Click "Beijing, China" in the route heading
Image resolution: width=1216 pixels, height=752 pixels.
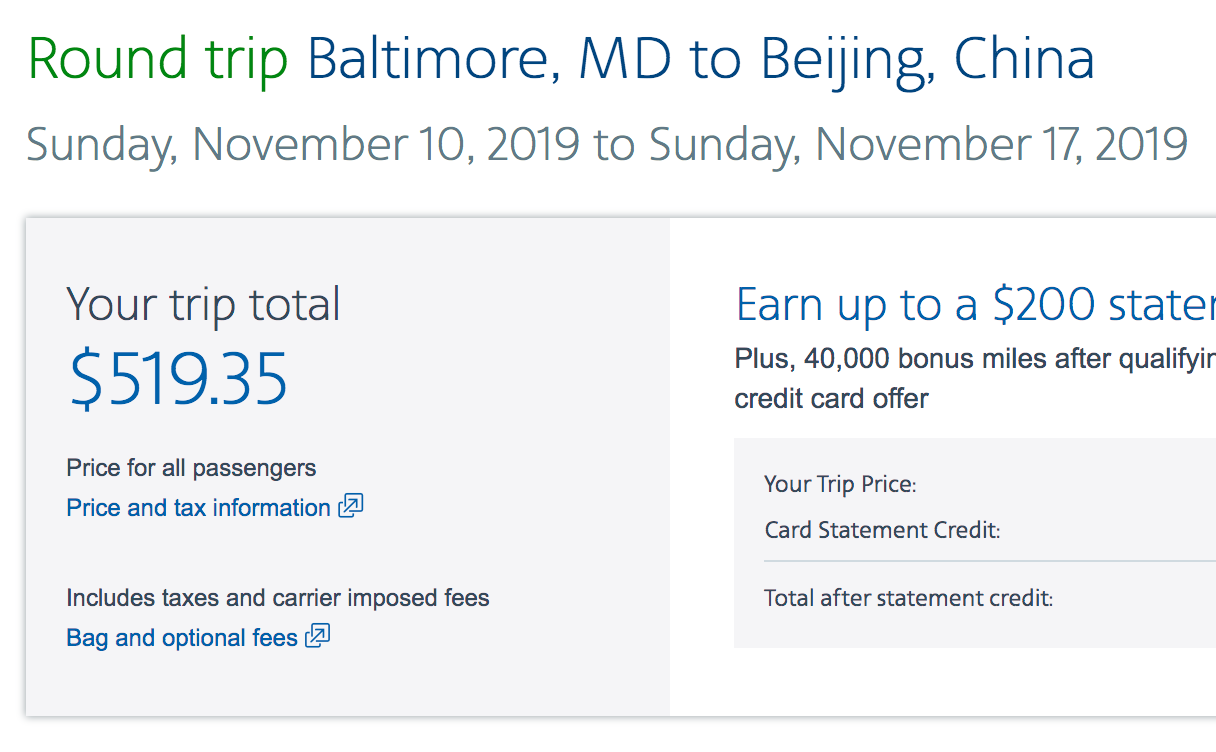[927, 60]
